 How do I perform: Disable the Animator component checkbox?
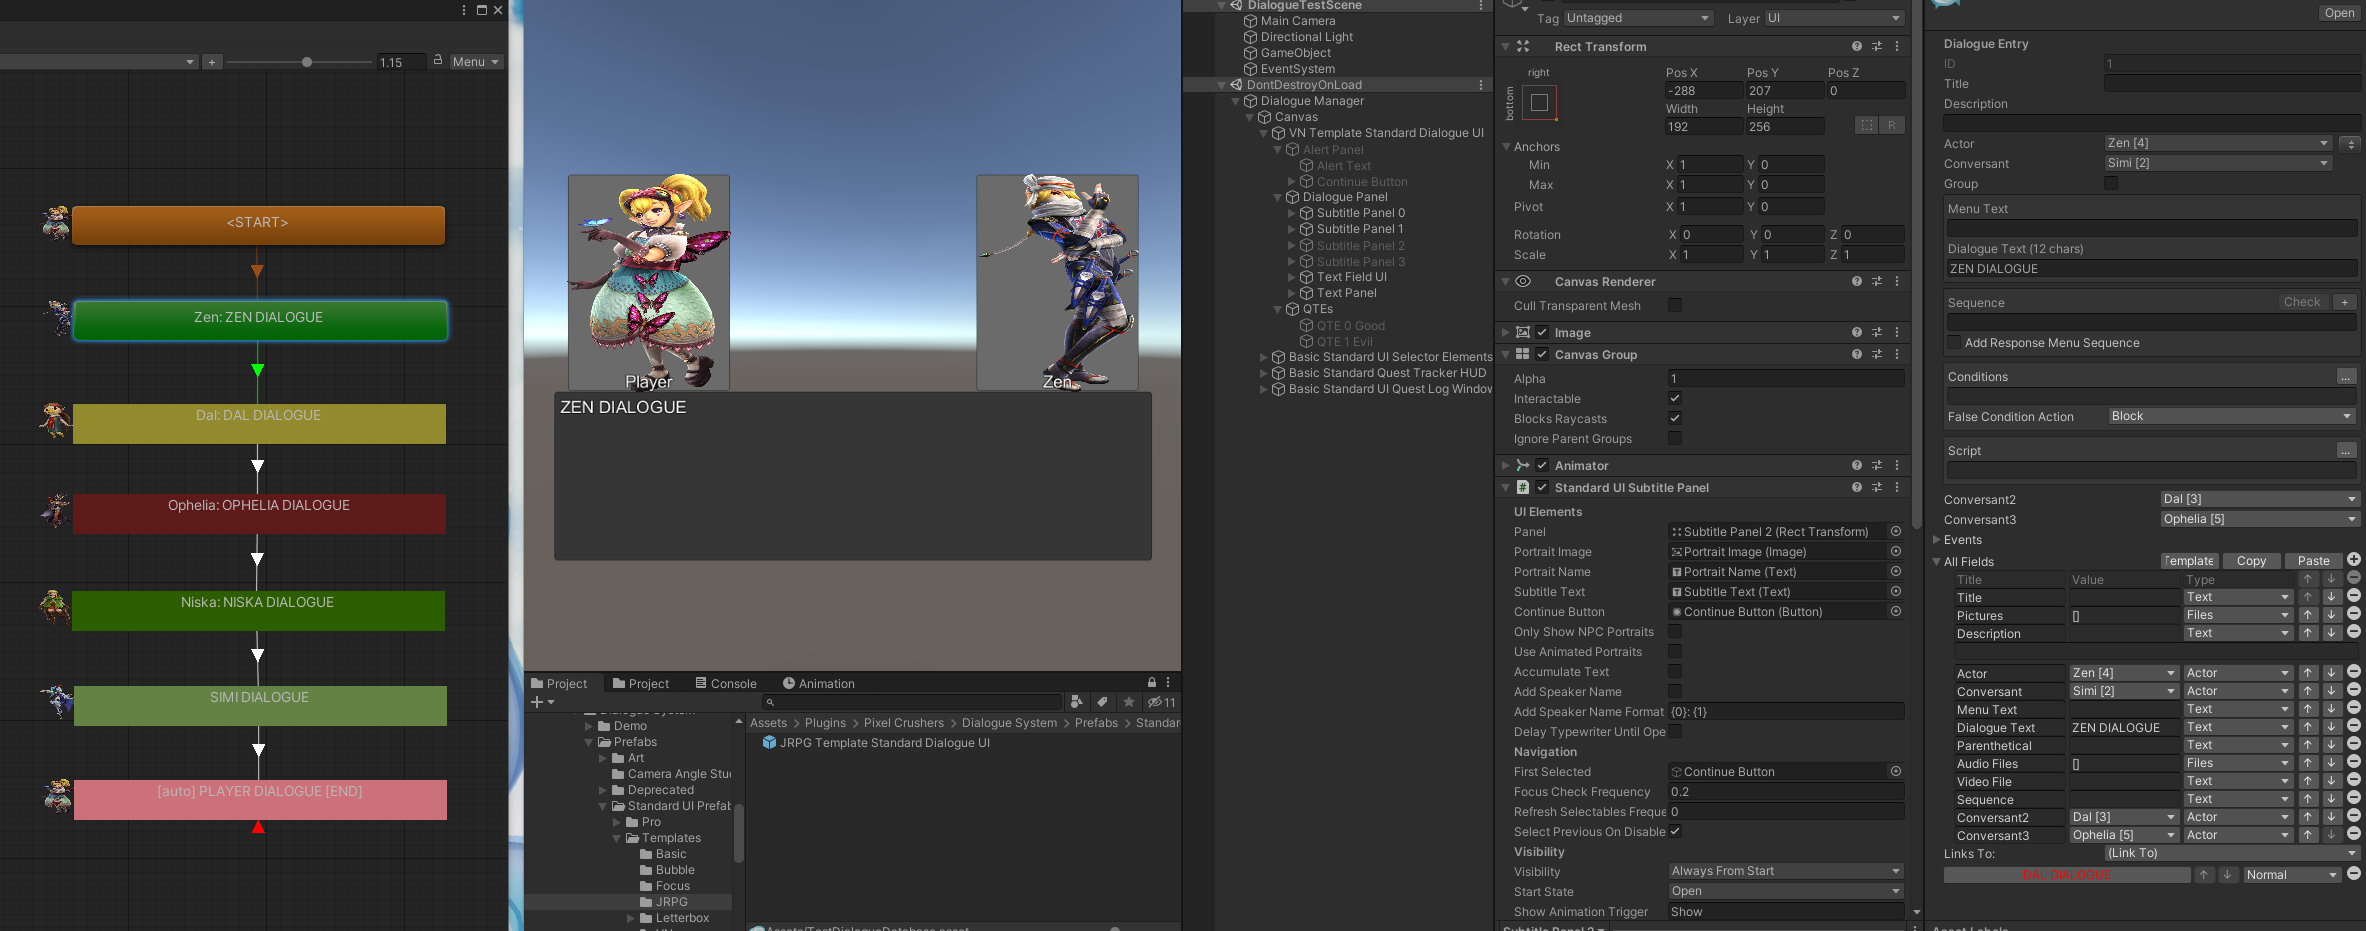pos(1542,465)
